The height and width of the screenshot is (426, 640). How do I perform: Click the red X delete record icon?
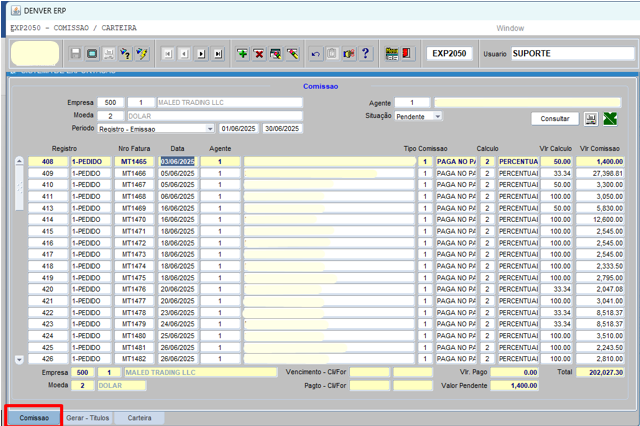point(259,53)
